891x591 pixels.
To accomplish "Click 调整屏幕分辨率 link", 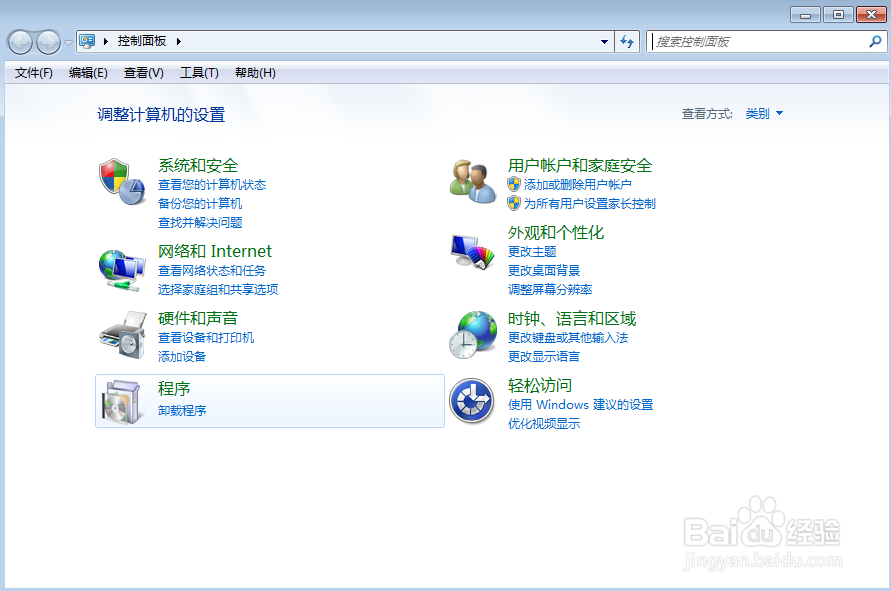I will (550, 289).
